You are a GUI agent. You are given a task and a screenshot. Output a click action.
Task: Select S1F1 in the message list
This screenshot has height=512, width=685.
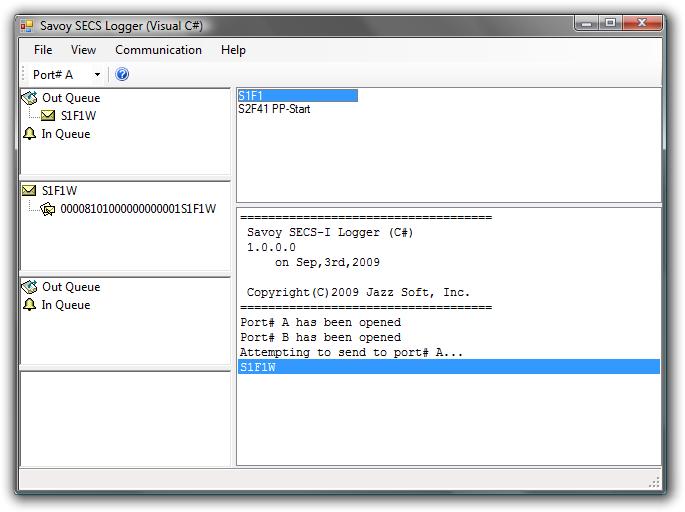(298, 96)
